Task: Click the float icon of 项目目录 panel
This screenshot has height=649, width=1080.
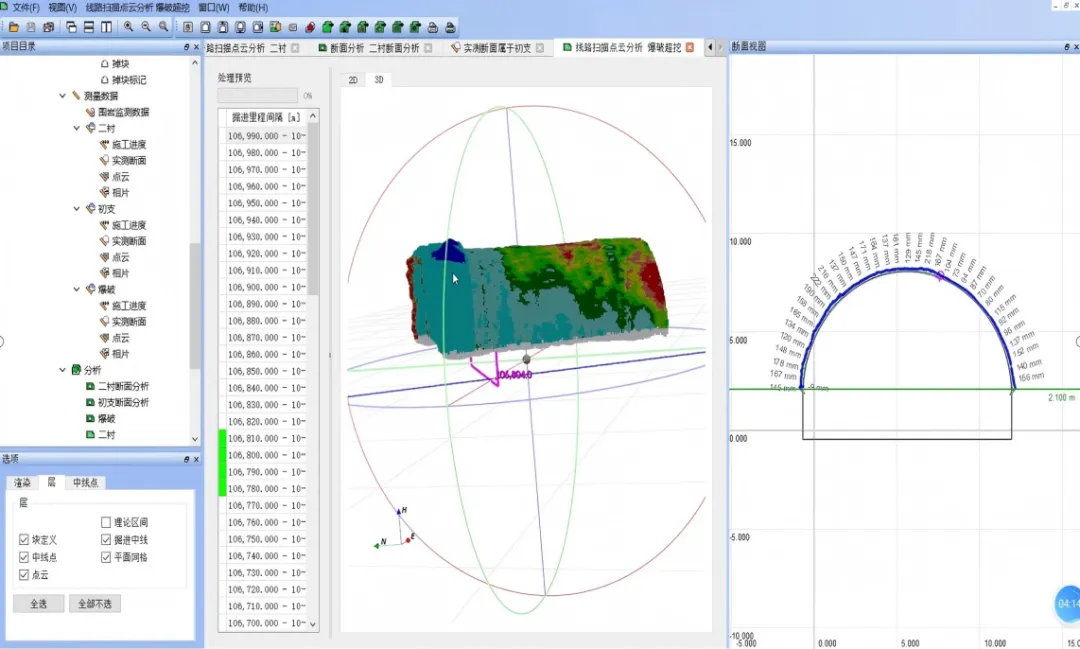Action: [187, 47]
